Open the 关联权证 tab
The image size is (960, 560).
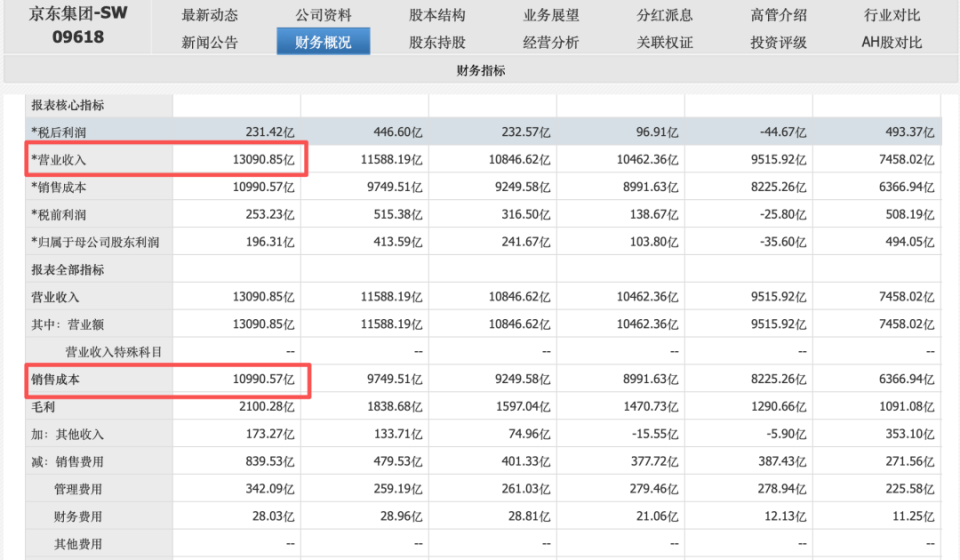pyautogui.click(x=664, y=42)
